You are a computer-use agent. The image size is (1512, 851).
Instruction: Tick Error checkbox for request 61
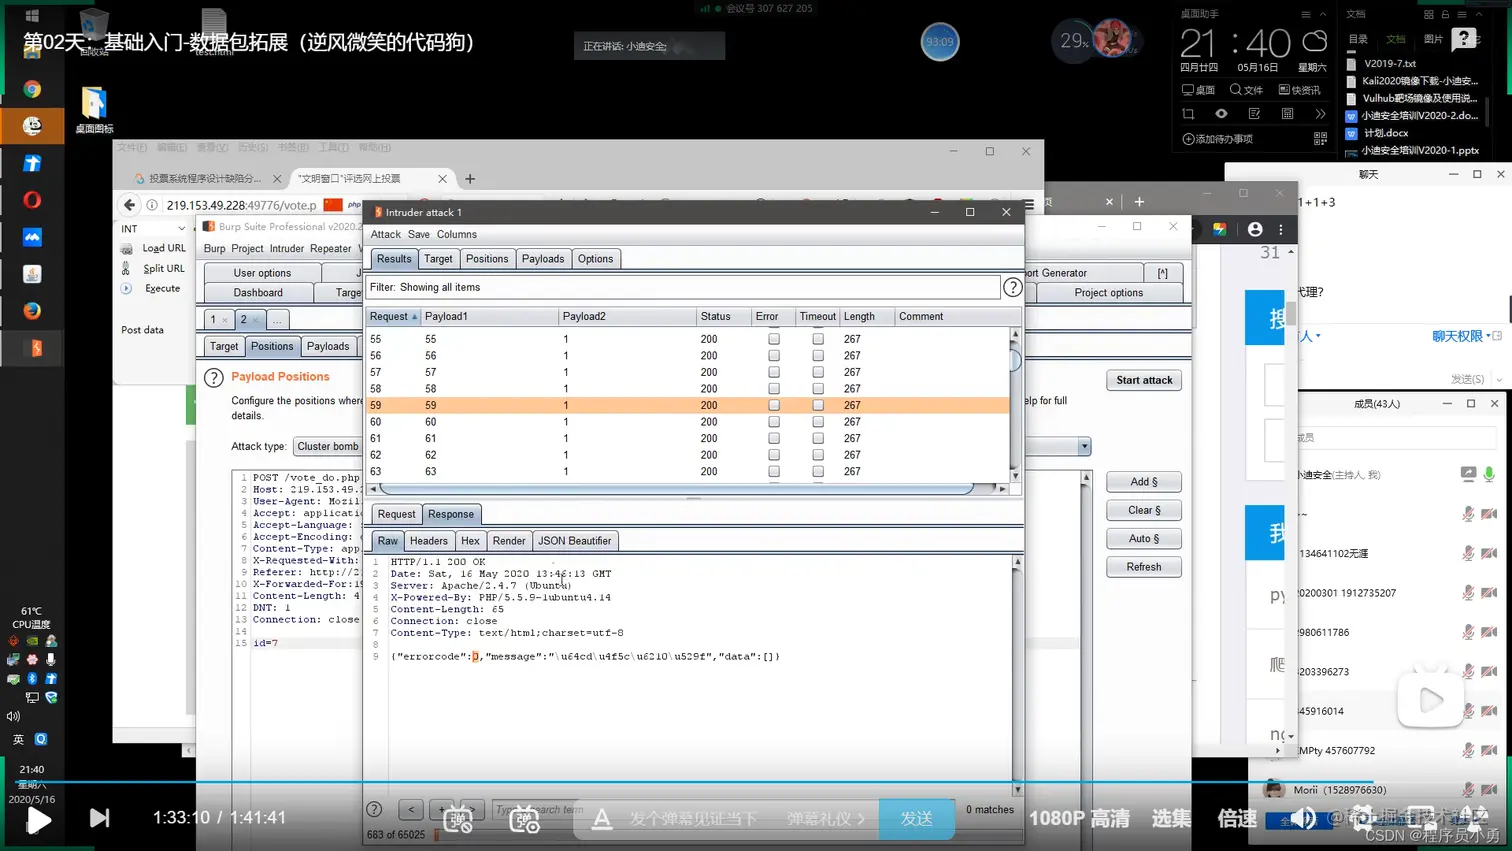tap(774, 438)
